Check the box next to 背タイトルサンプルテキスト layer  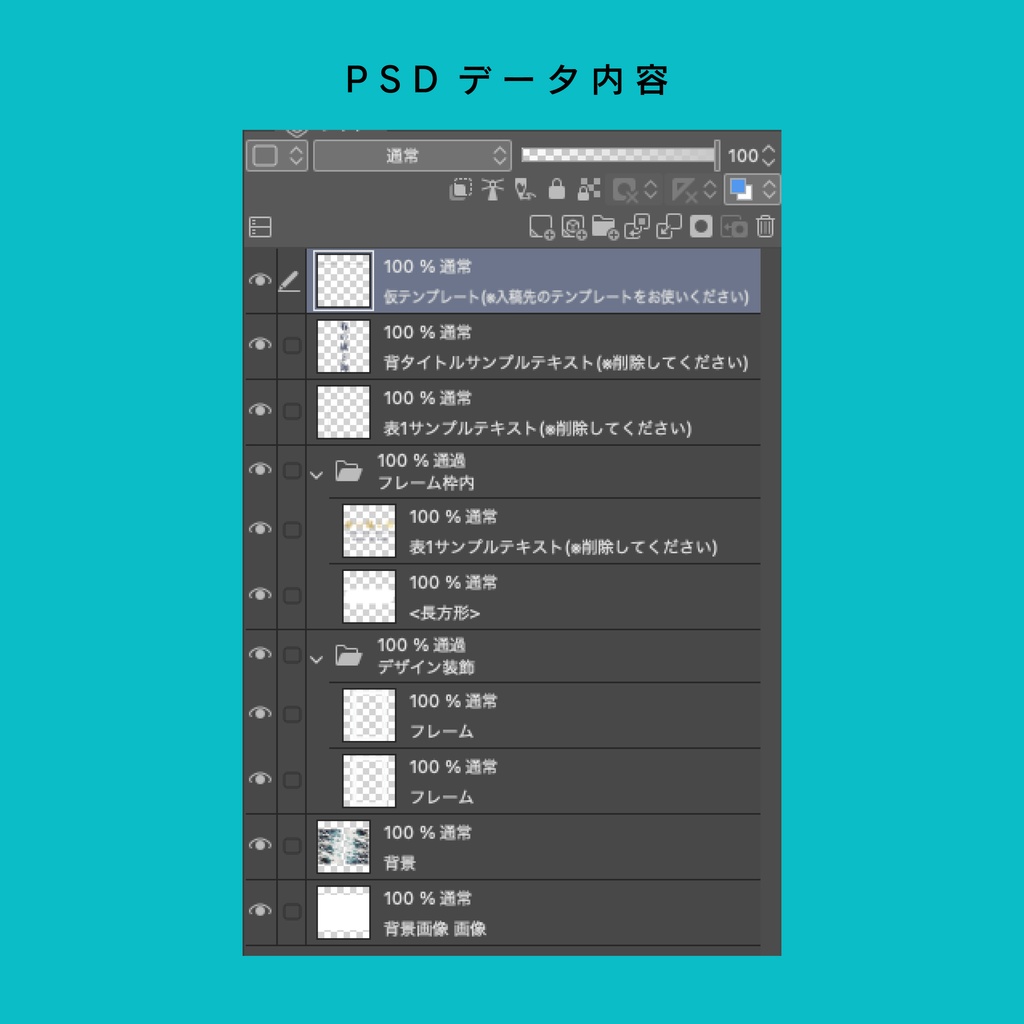click(x=292, y=345)
